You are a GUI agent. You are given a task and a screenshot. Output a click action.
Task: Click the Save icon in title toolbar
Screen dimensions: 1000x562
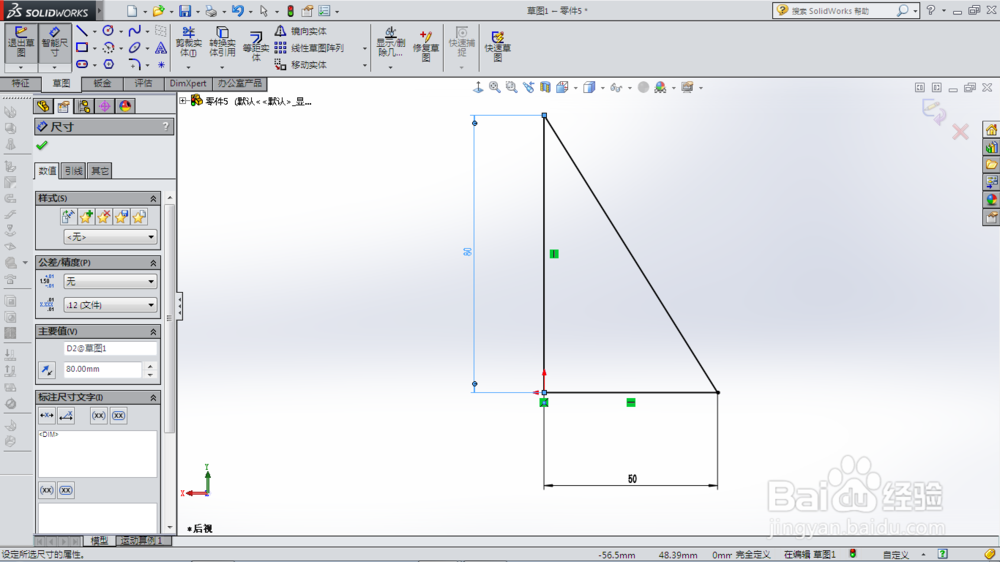(x=185, y=11)
